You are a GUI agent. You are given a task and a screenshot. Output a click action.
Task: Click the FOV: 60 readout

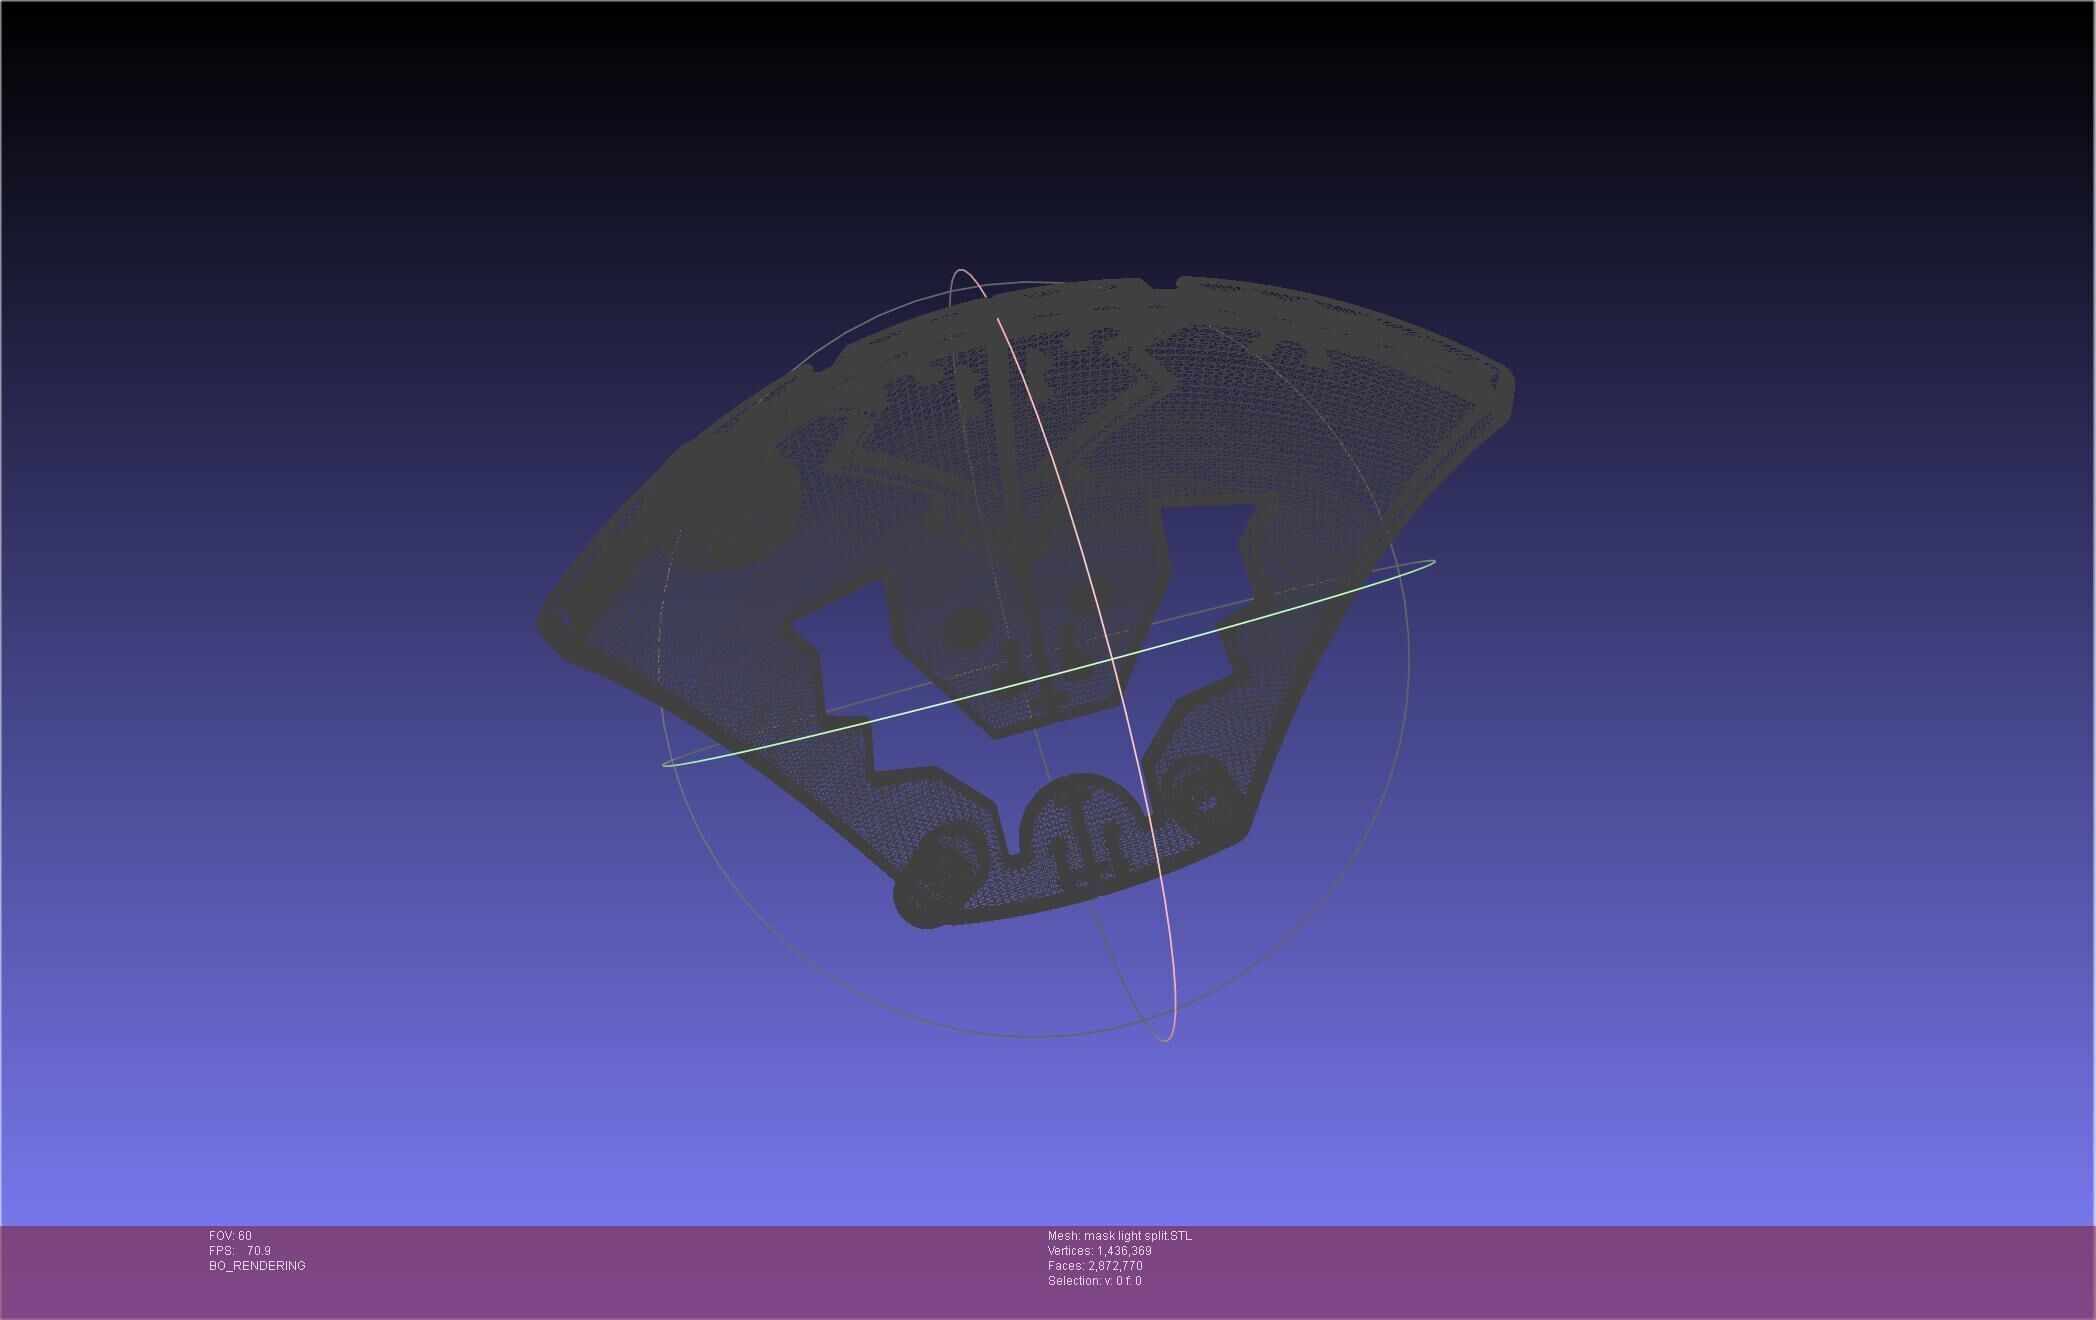(x=230, y=1236)
